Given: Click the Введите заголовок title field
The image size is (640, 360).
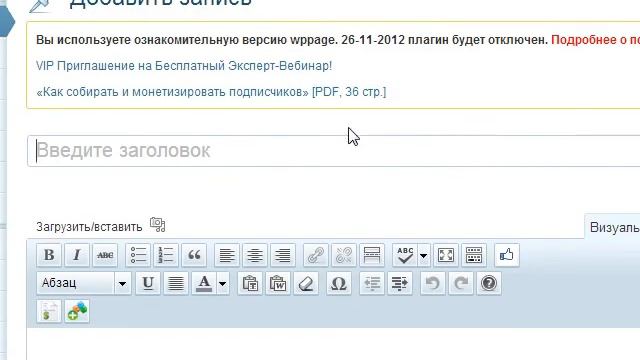Looking at the screenshot, I should point(333,151).
